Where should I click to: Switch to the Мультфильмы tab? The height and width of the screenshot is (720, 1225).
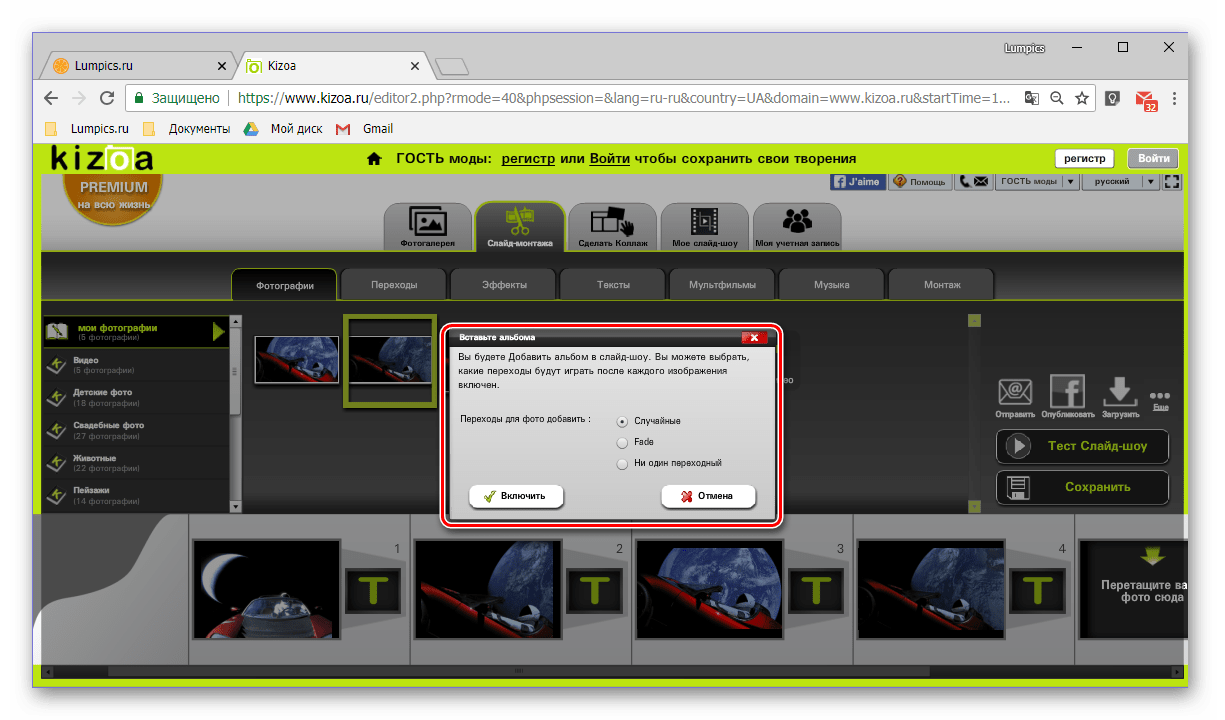pos(723,285)
